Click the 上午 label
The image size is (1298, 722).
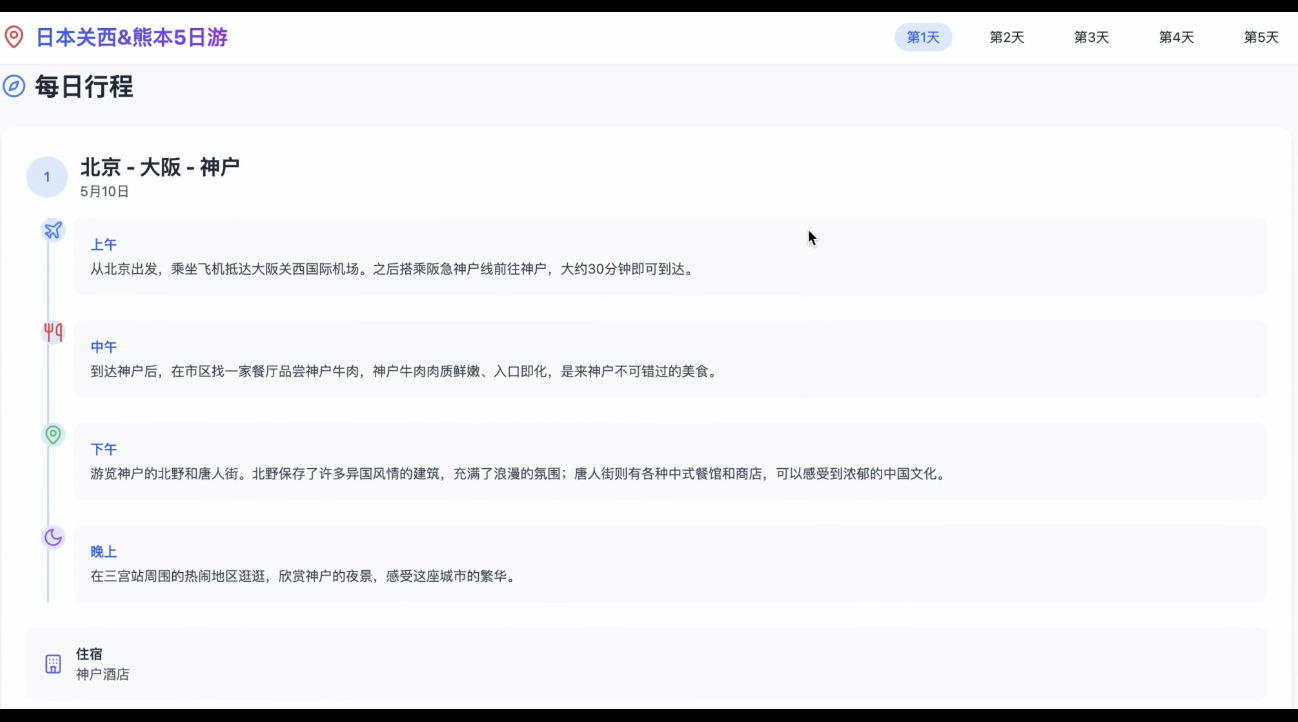(x=104, y=245)
